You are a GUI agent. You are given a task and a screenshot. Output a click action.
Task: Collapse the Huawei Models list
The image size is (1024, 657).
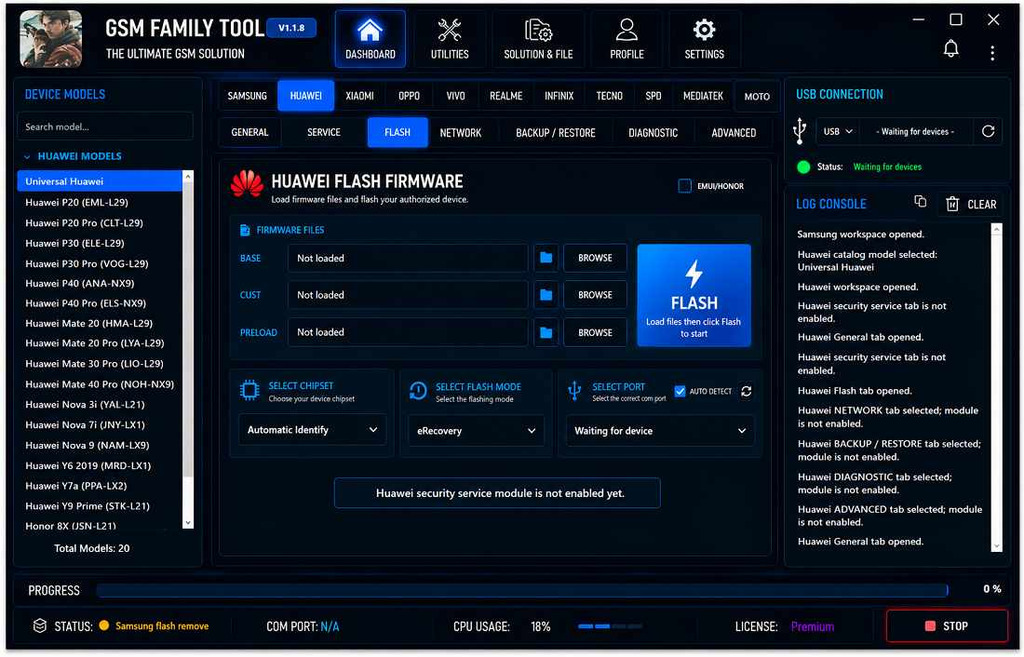pos(27,157)
